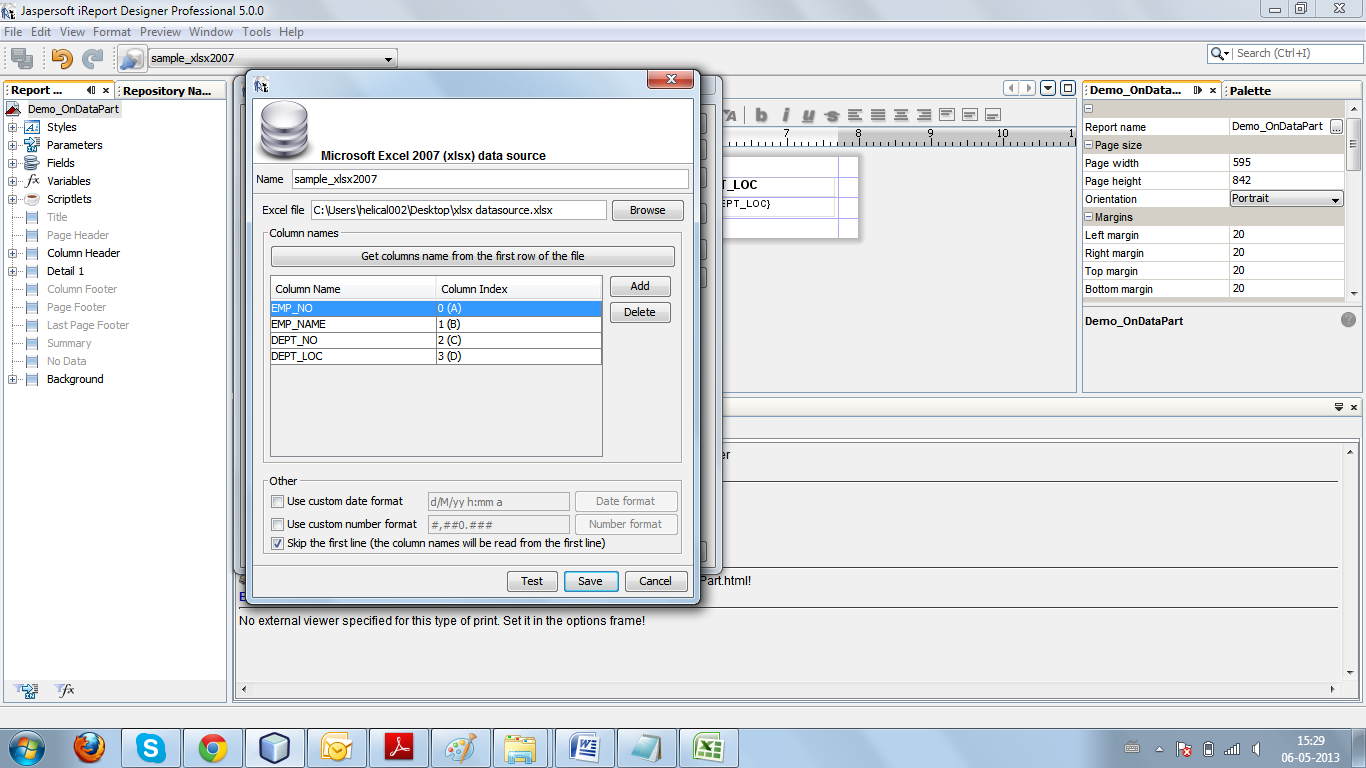Uncheck Skip the first line checkbox
This screenshot has width=1366, height=768.
click(278, 543)
